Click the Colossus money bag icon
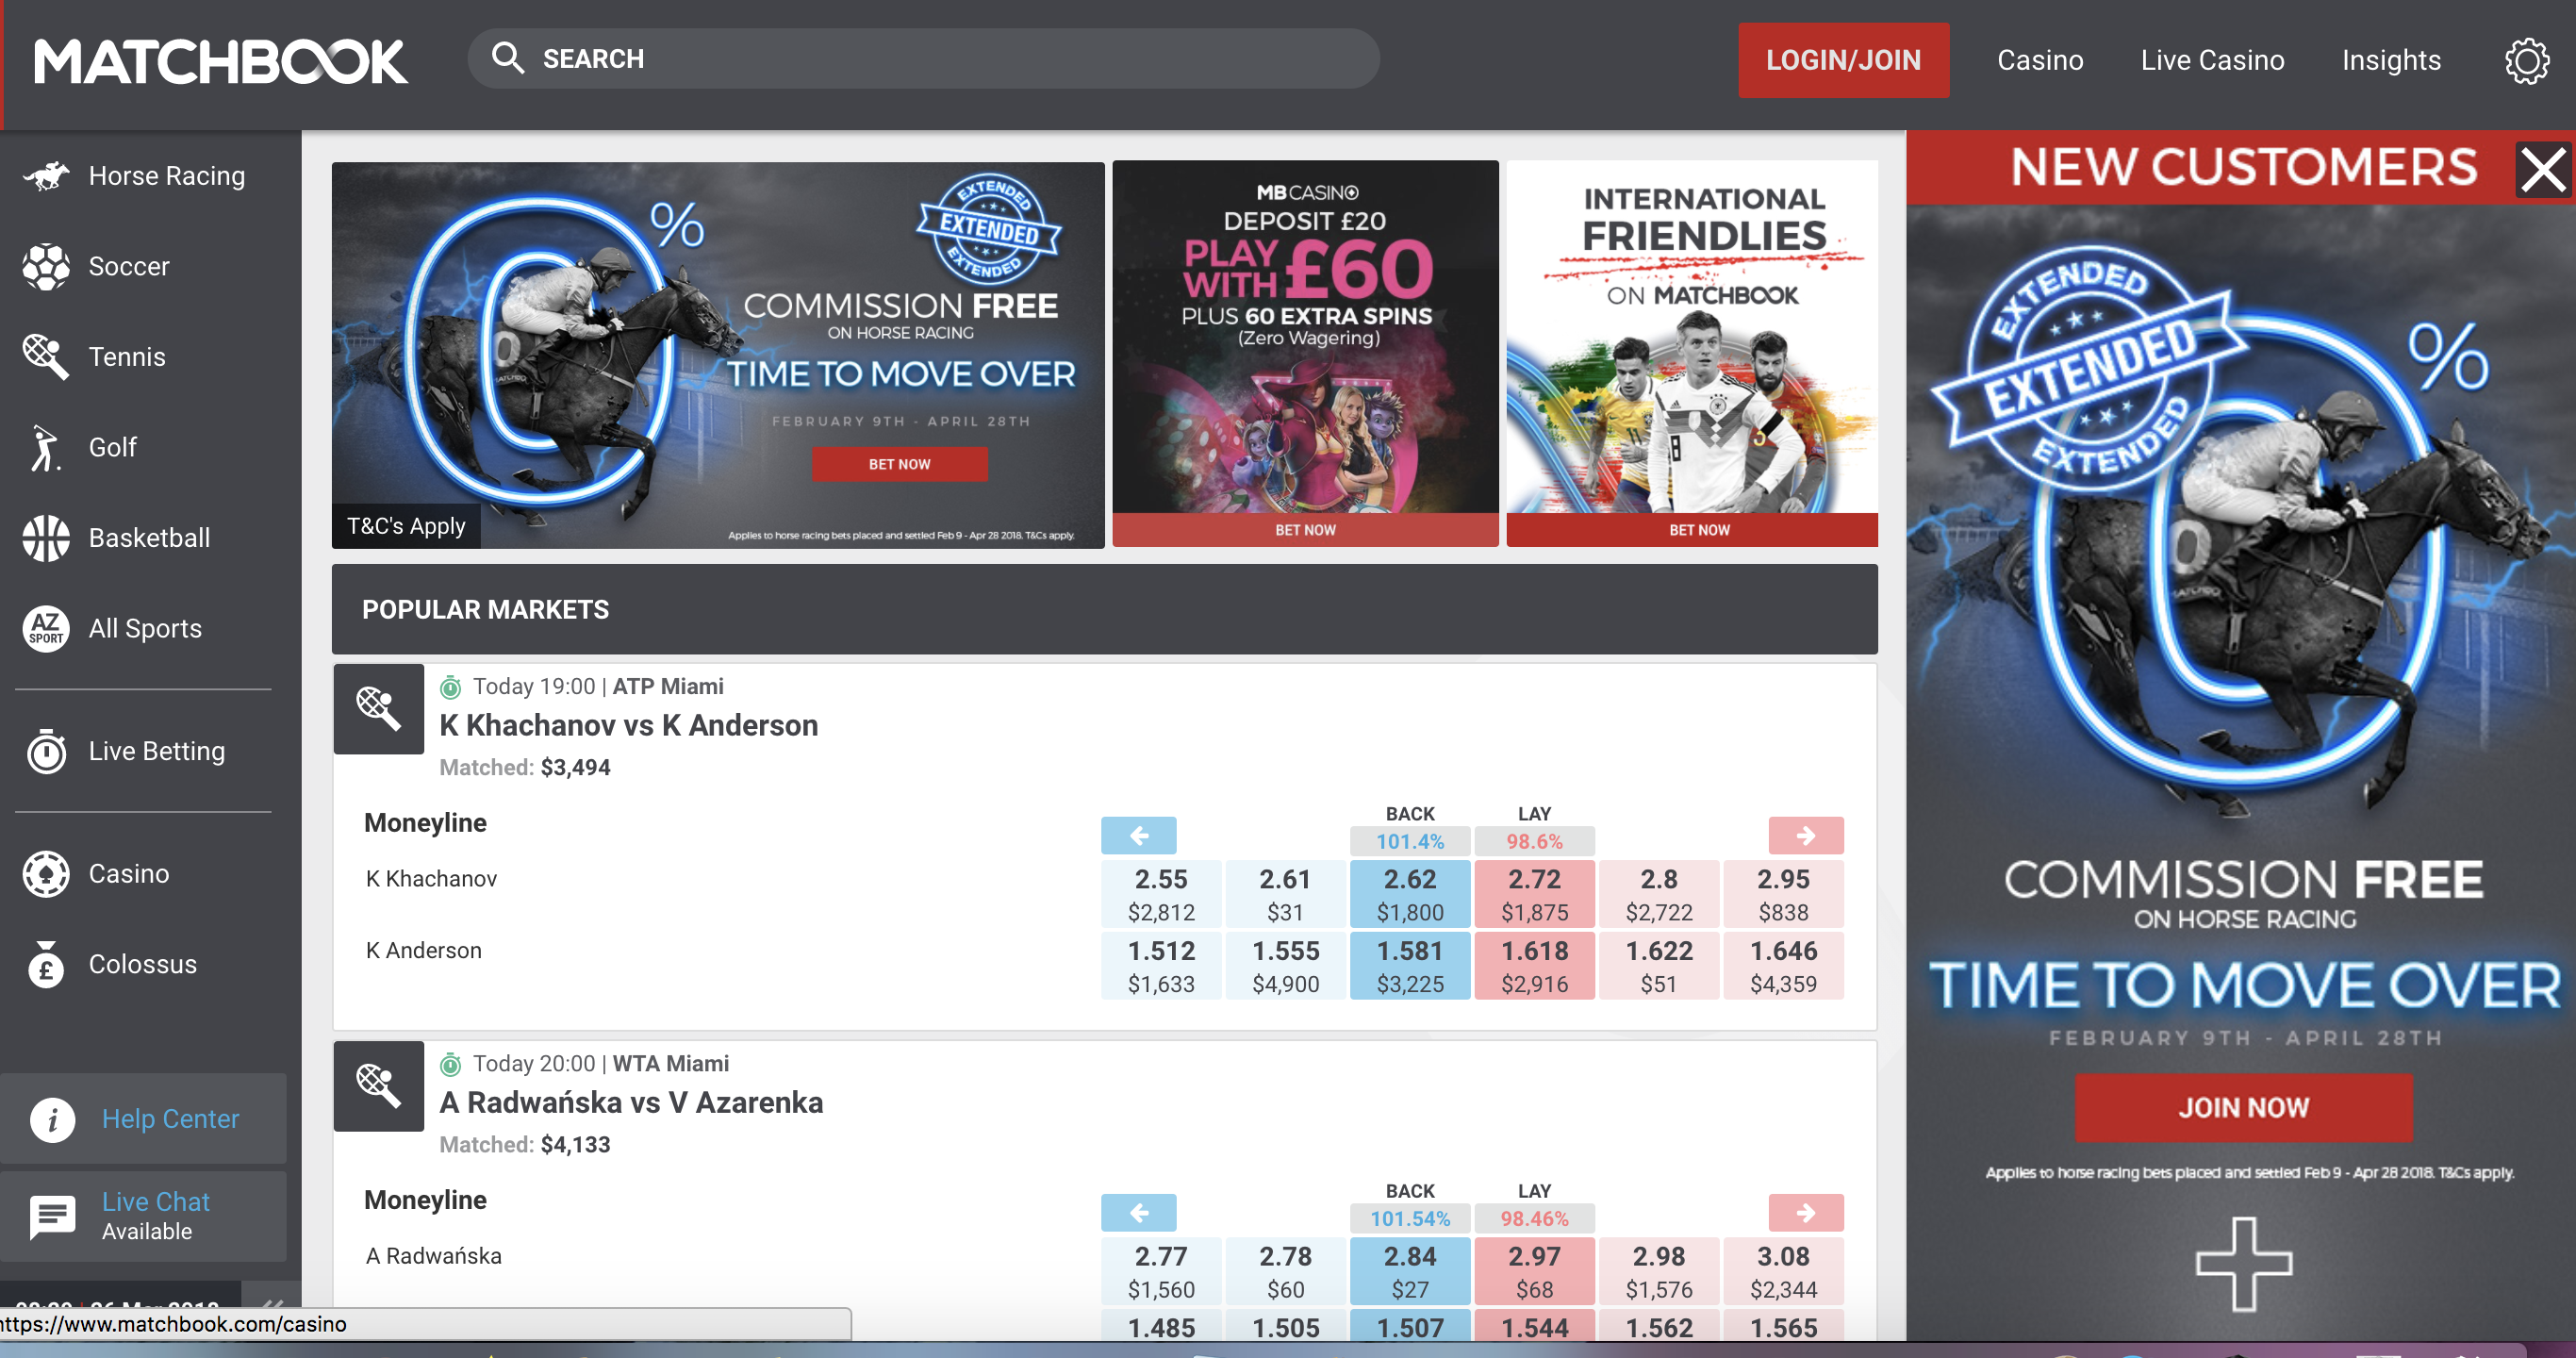 click(x=46, y=964)
